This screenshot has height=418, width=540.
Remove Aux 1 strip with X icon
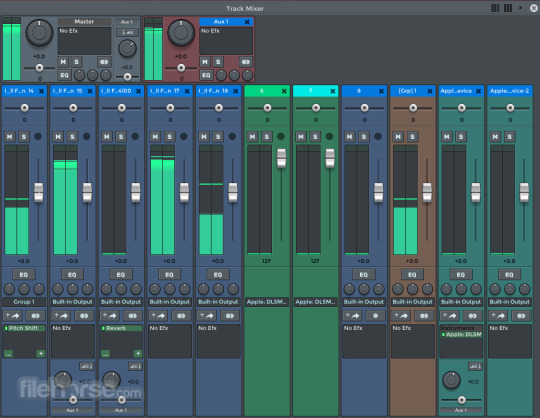point(247,22)
